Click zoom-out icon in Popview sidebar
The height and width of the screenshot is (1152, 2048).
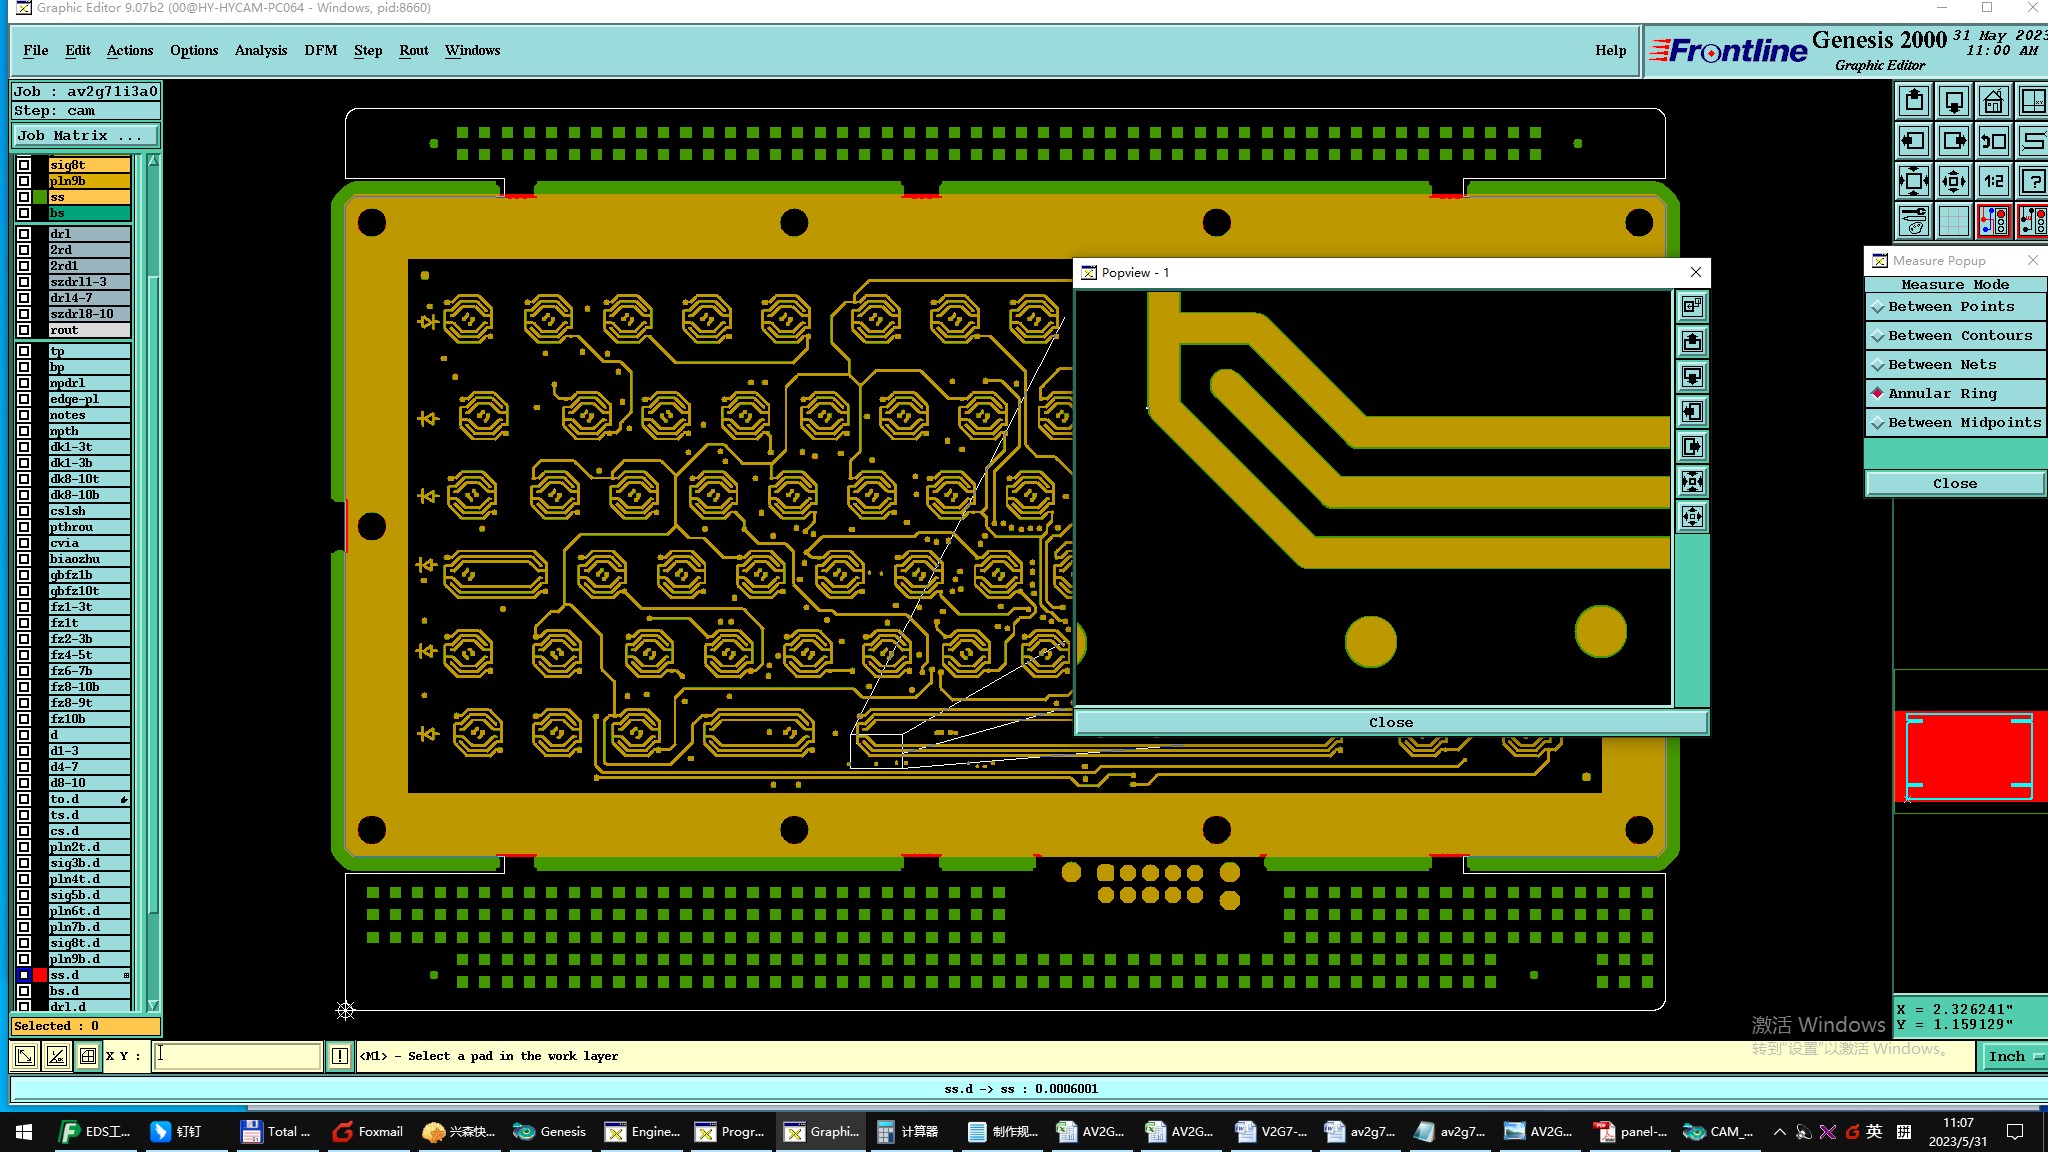tap(1692, 517)
